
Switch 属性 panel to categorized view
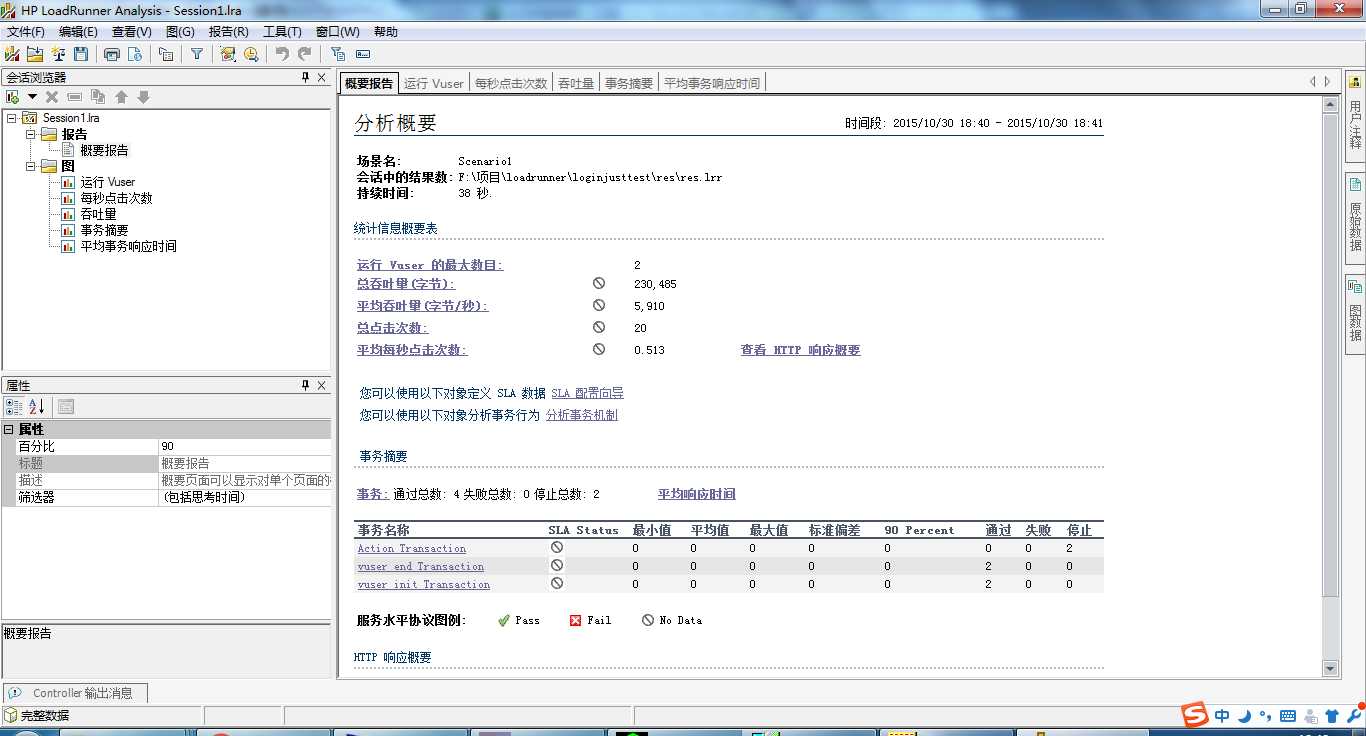point(14,407)
